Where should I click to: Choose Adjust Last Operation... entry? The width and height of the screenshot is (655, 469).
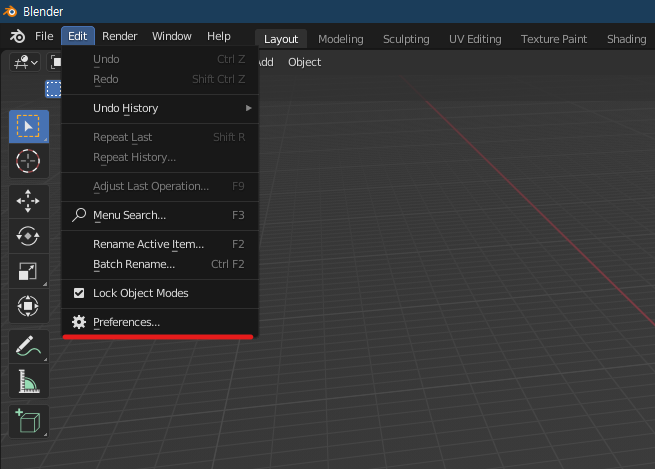pos(160,186)
